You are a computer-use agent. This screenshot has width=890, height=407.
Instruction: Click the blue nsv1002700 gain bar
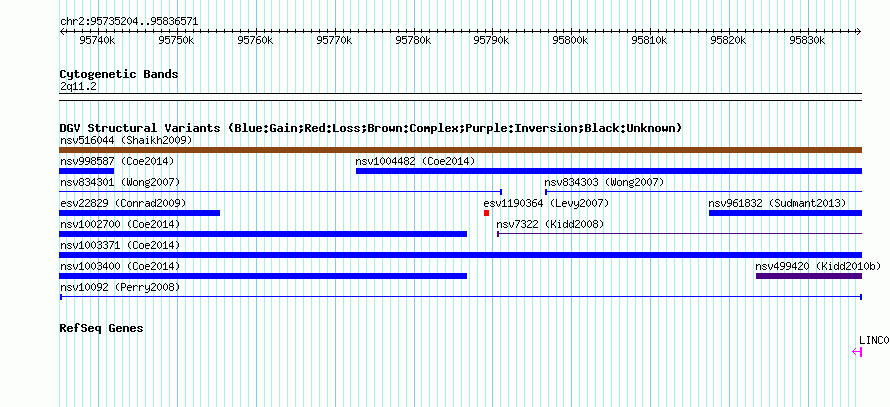(263, 234)
